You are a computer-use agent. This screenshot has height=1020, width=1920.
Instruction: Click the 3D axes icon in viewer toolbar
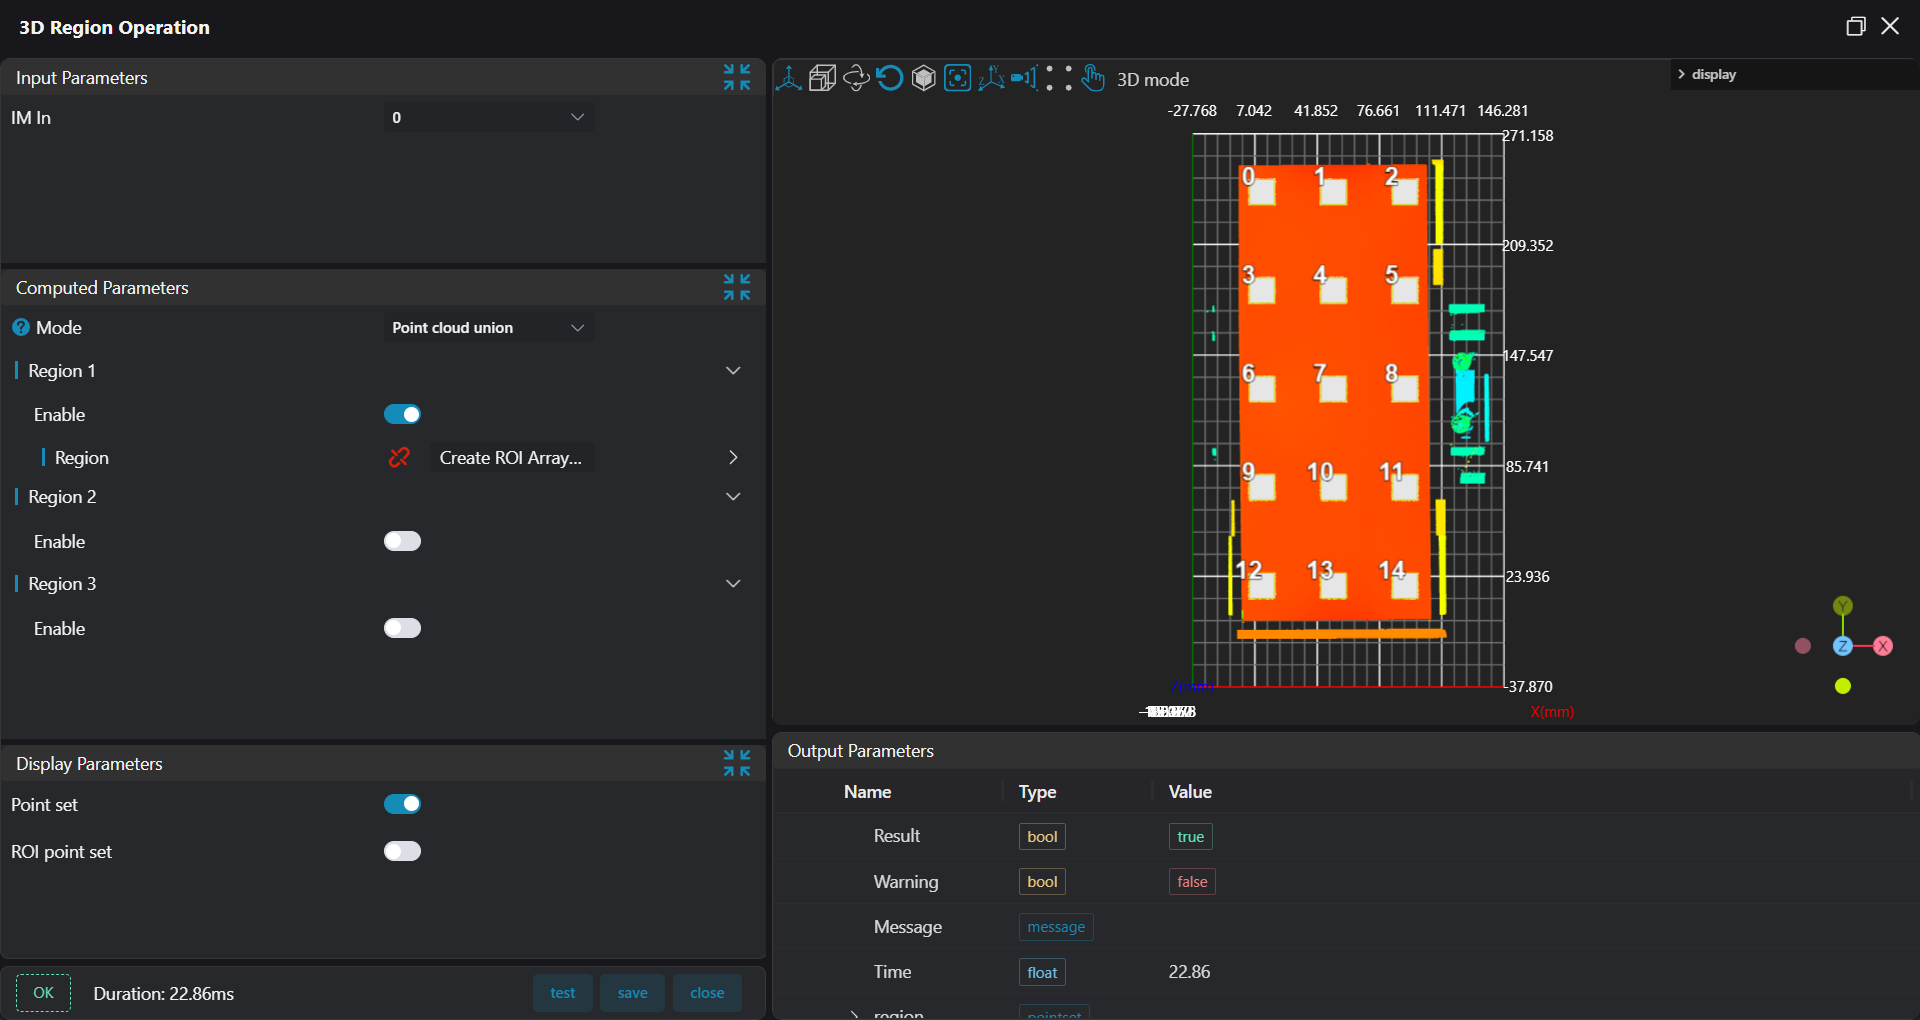click(x=788, y=79)
